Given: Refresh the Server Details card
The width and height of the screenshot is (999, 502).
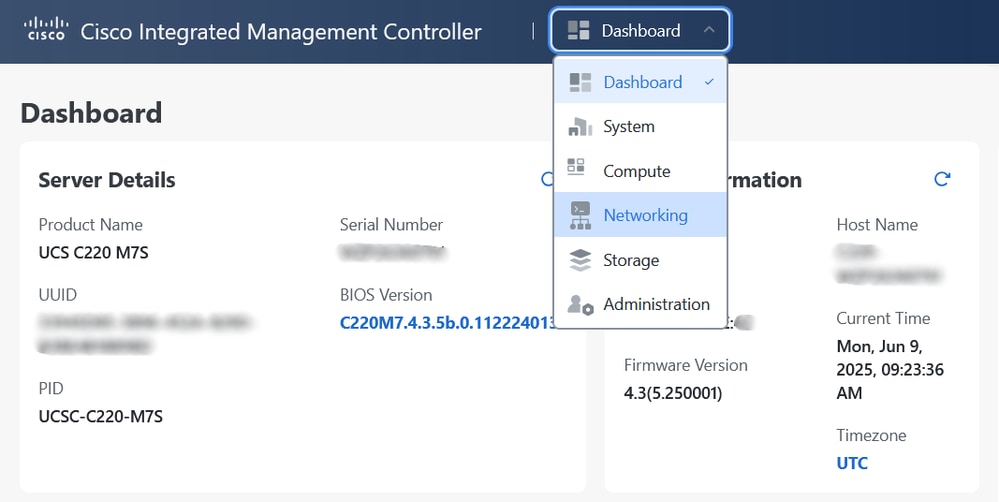Looking at the screenshot, I should [x=548, y=179].
